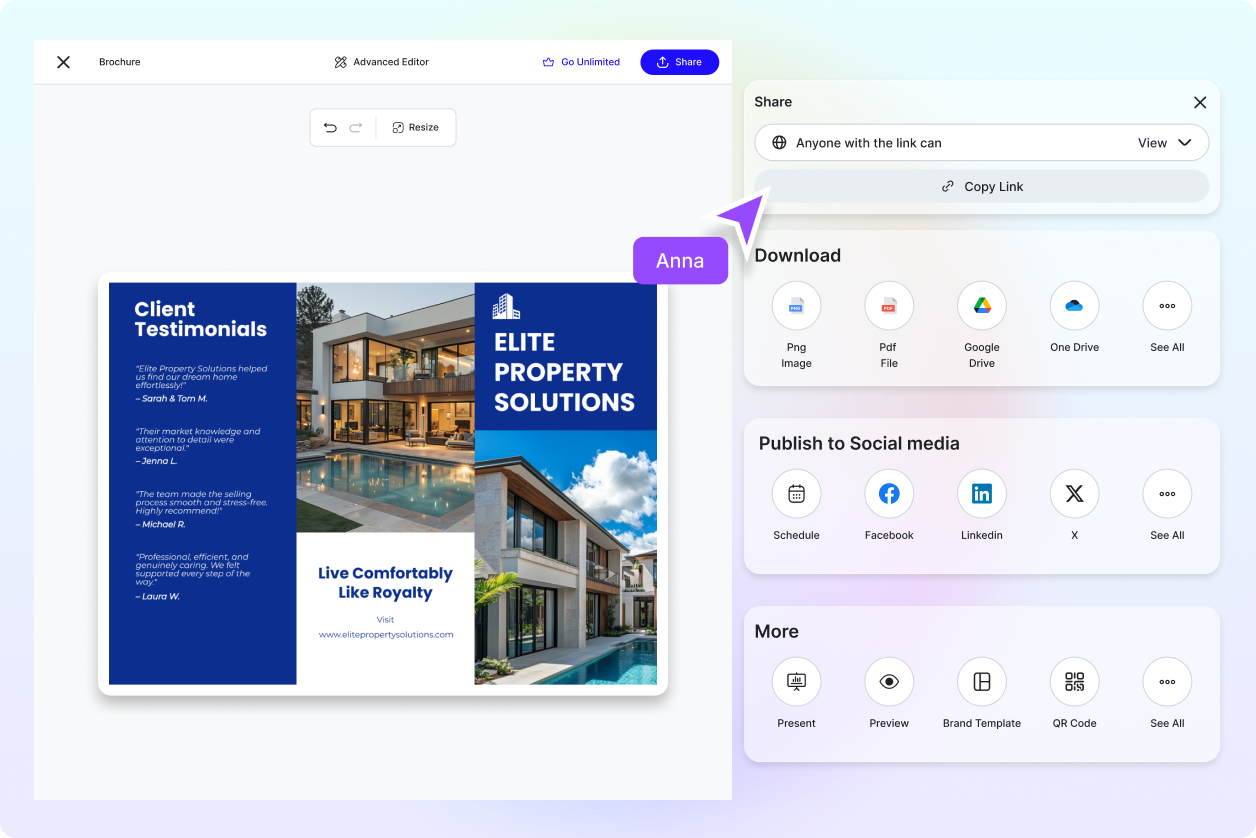Publish to Facebook

click(x=889, y=494)
